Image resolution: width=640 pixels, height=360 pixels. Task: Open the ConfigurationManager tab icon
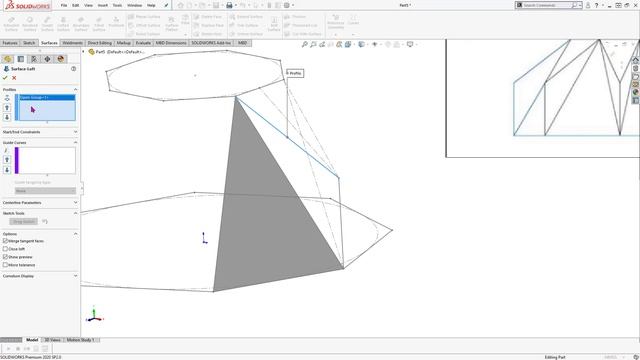(34, 59)
